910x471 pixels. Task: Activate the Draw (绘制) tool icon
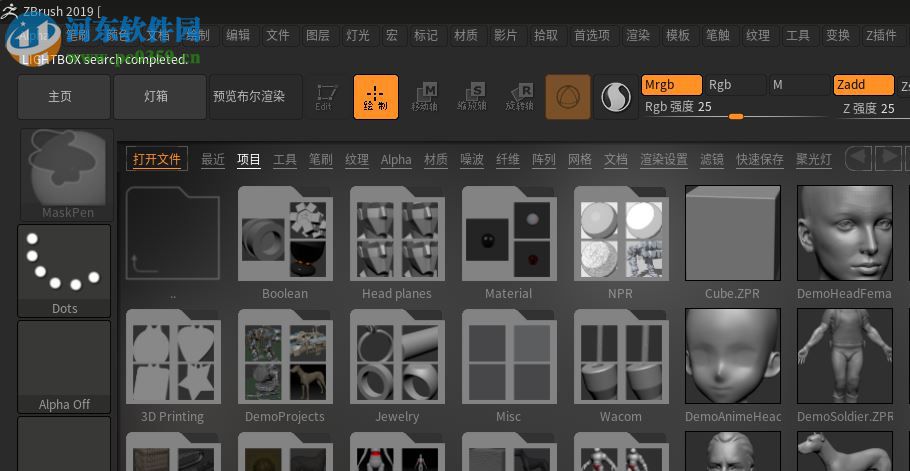[375, 97]
